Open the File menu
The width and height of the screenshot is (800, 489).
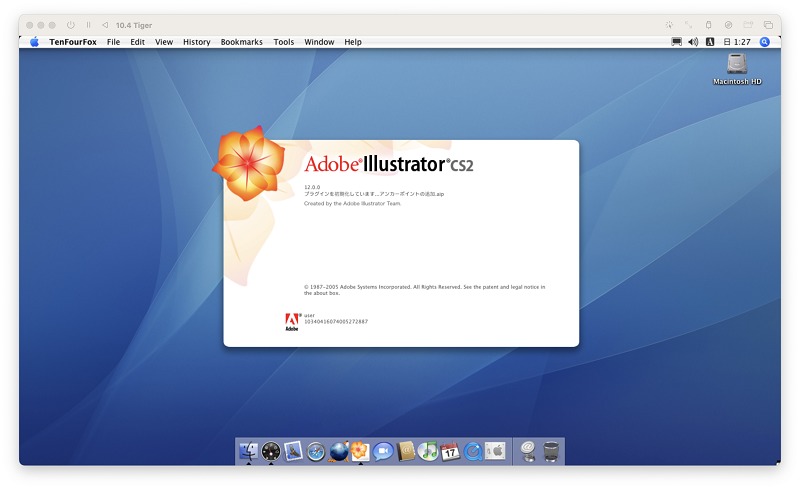click(x=113, y=42)
